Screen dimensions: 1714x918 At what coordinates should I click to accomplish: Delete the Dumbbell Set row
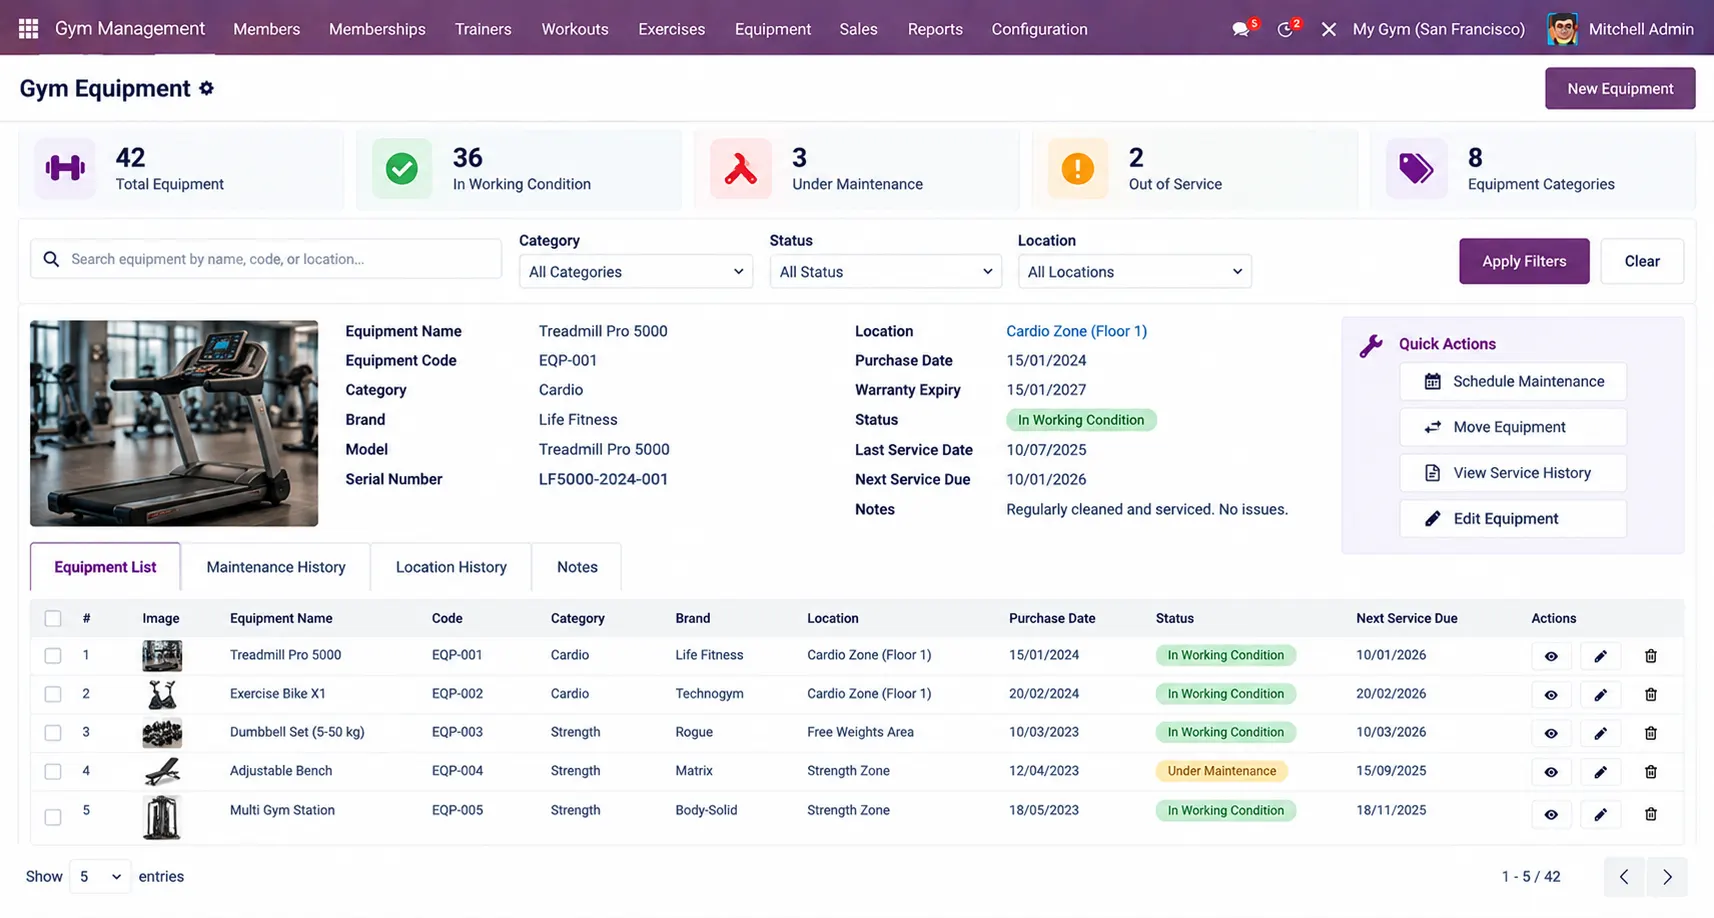click(1651, 733)
